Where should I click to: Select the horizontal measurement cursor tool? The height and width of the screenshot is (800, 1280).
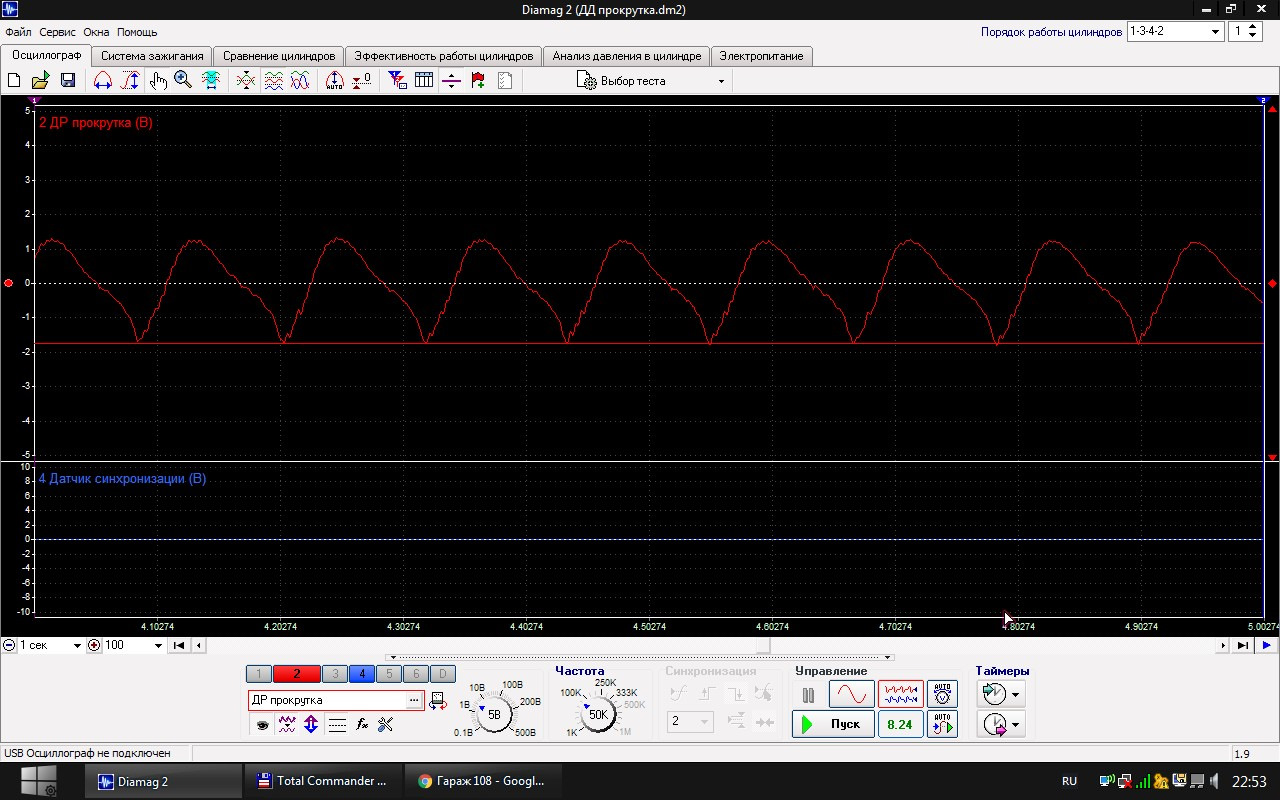[x=102, y=81]
